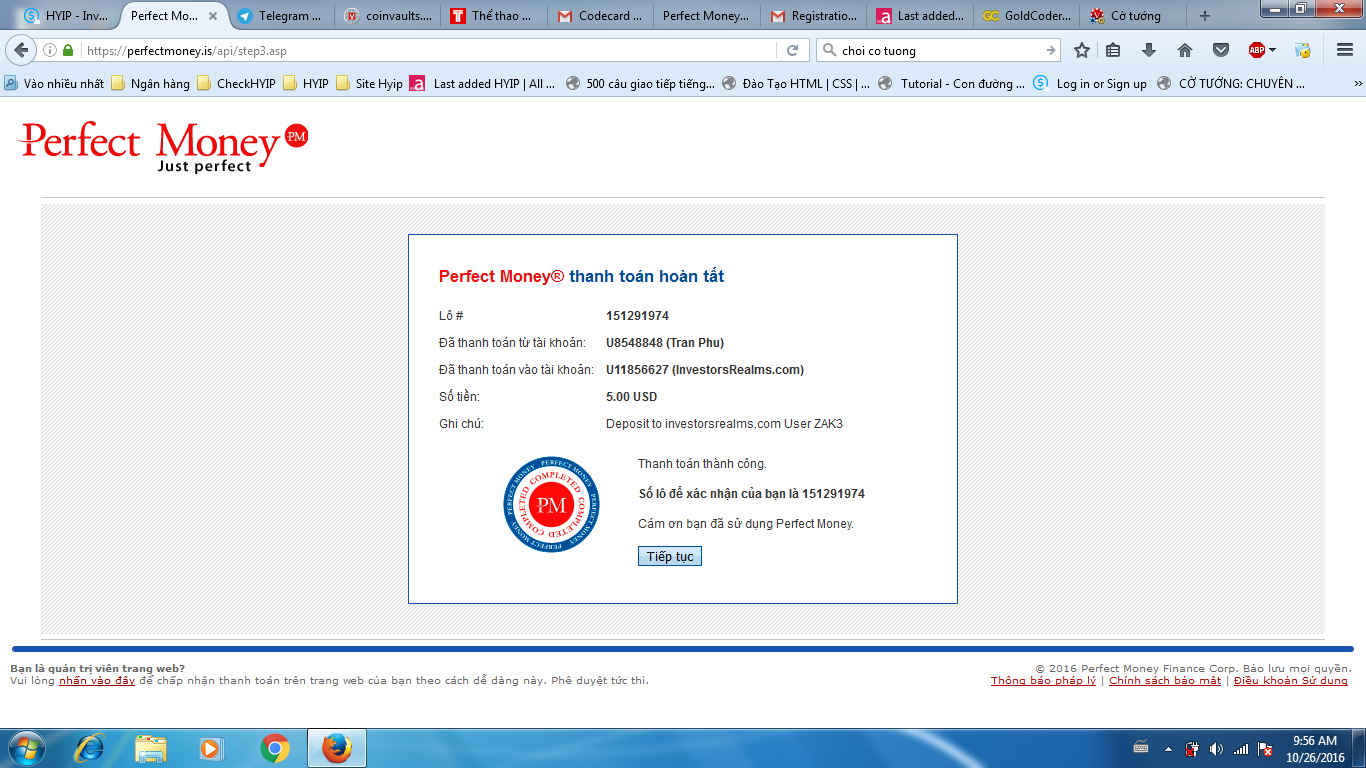Switch to the Last added... tab

[x=921, y=16]
